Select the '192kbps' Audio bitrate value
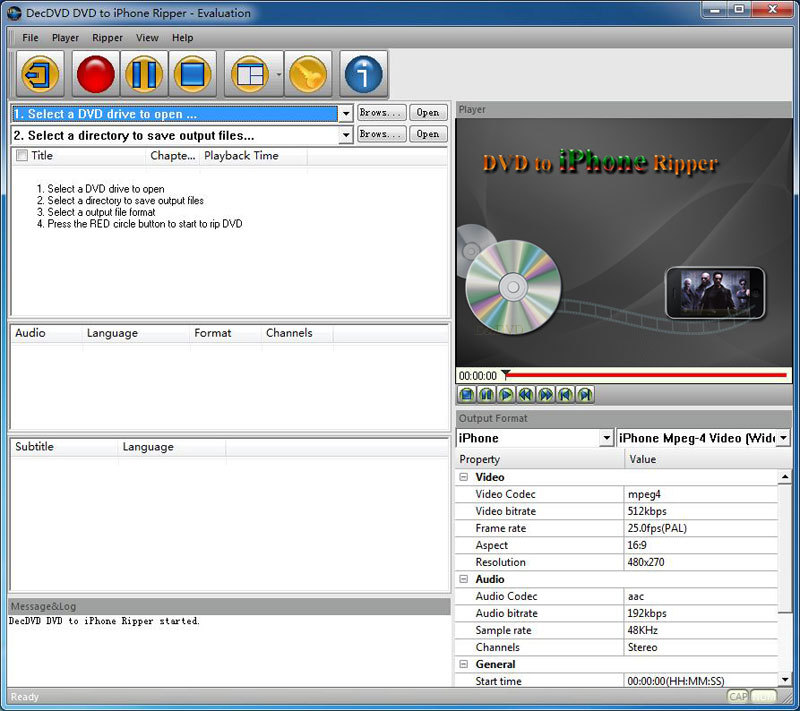 (647, 613)
